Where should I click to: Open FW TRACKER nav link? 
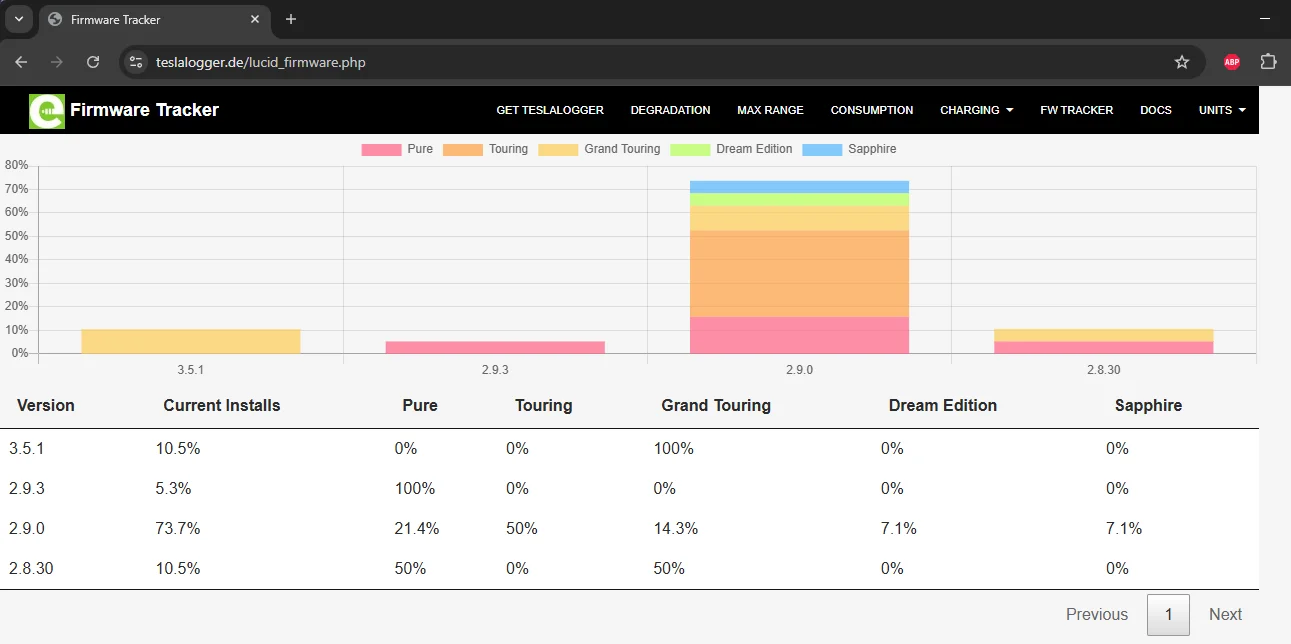(x=1076, y=110)
